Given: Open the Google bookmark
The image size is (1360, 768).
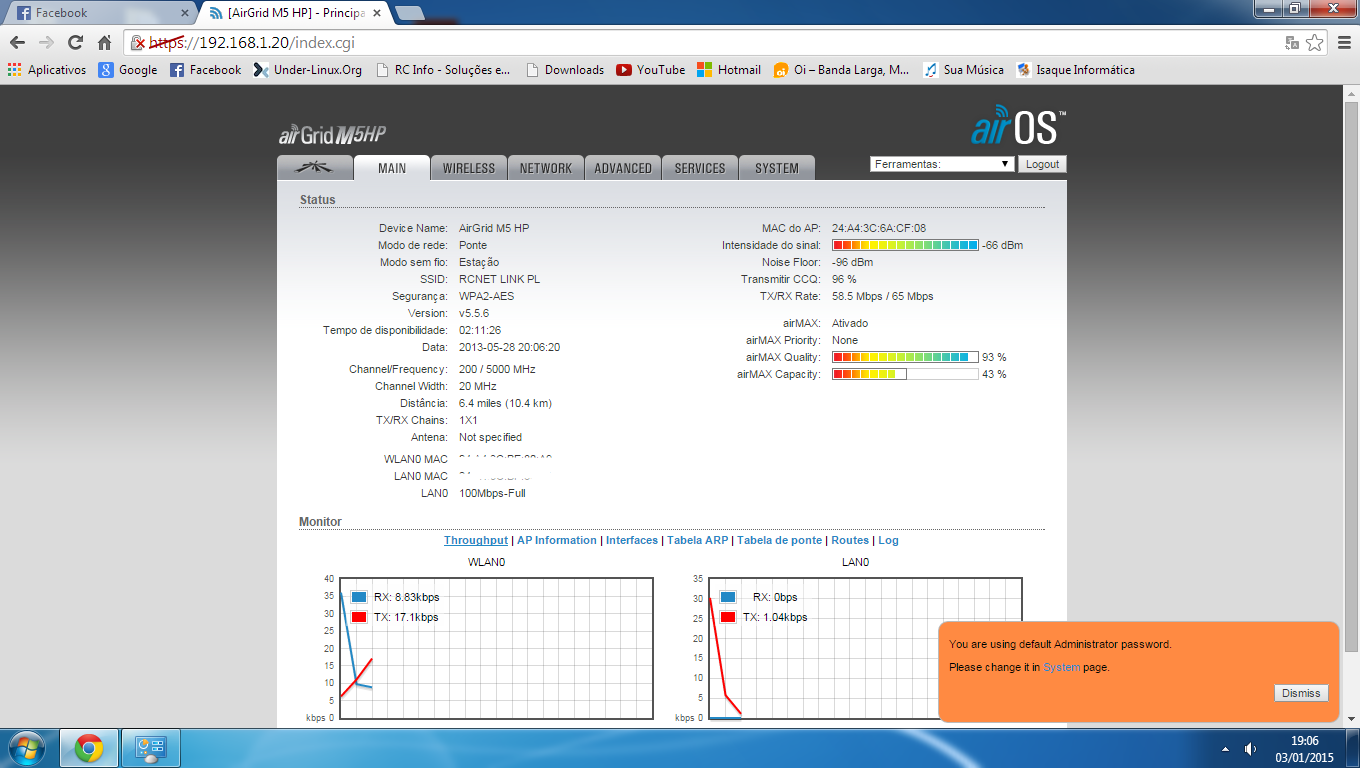Looking at the screenshot, I should tap(128, 70).
